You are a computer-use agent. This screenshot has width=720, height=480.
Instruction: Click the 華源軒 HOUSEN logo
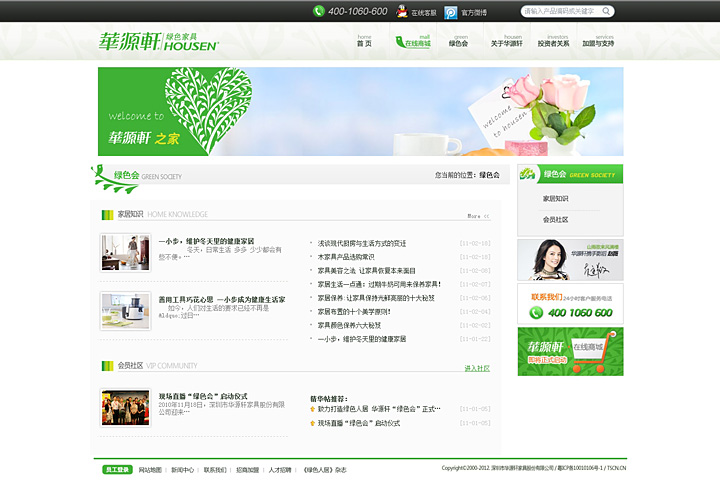pyautogui.click(x=158, y=41)
